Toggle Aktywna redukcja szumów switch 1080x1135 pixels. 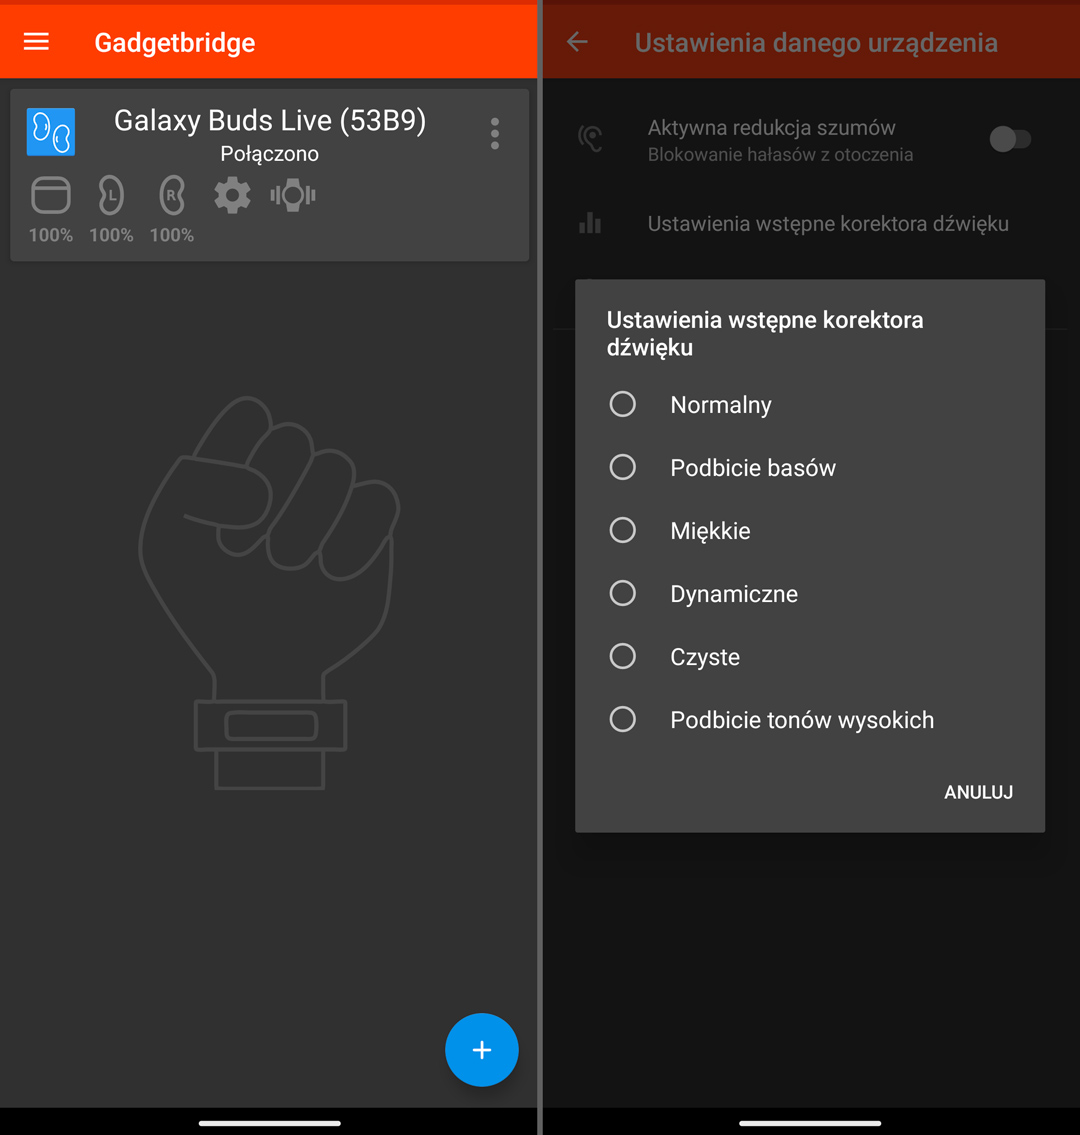click(x=1011, y=139)
